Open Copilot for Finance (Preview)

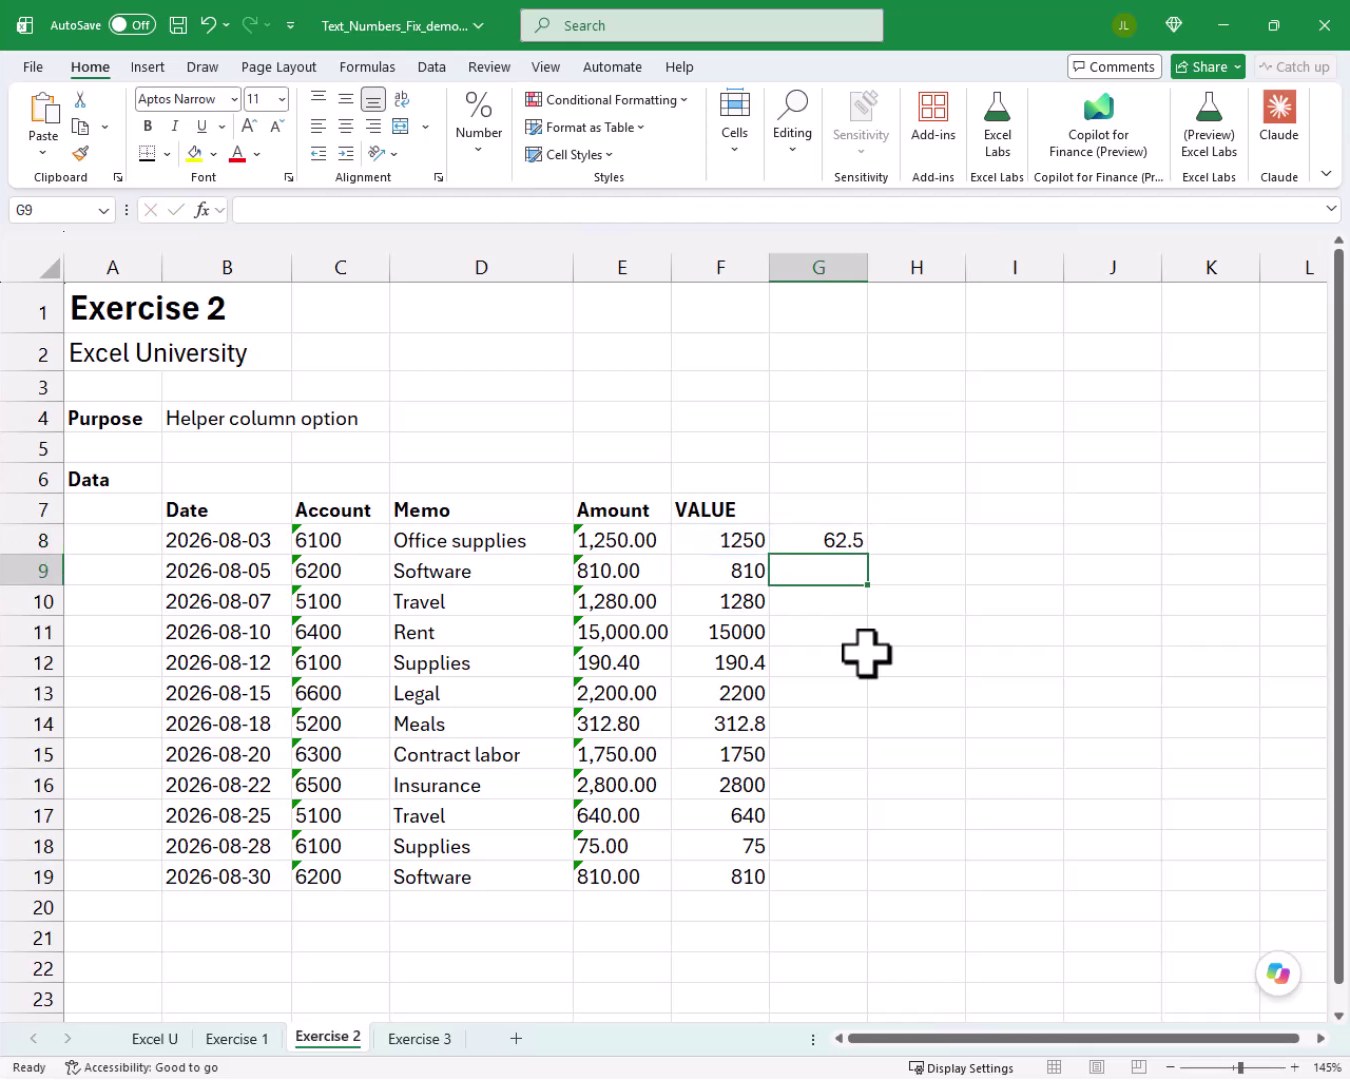1098,125
